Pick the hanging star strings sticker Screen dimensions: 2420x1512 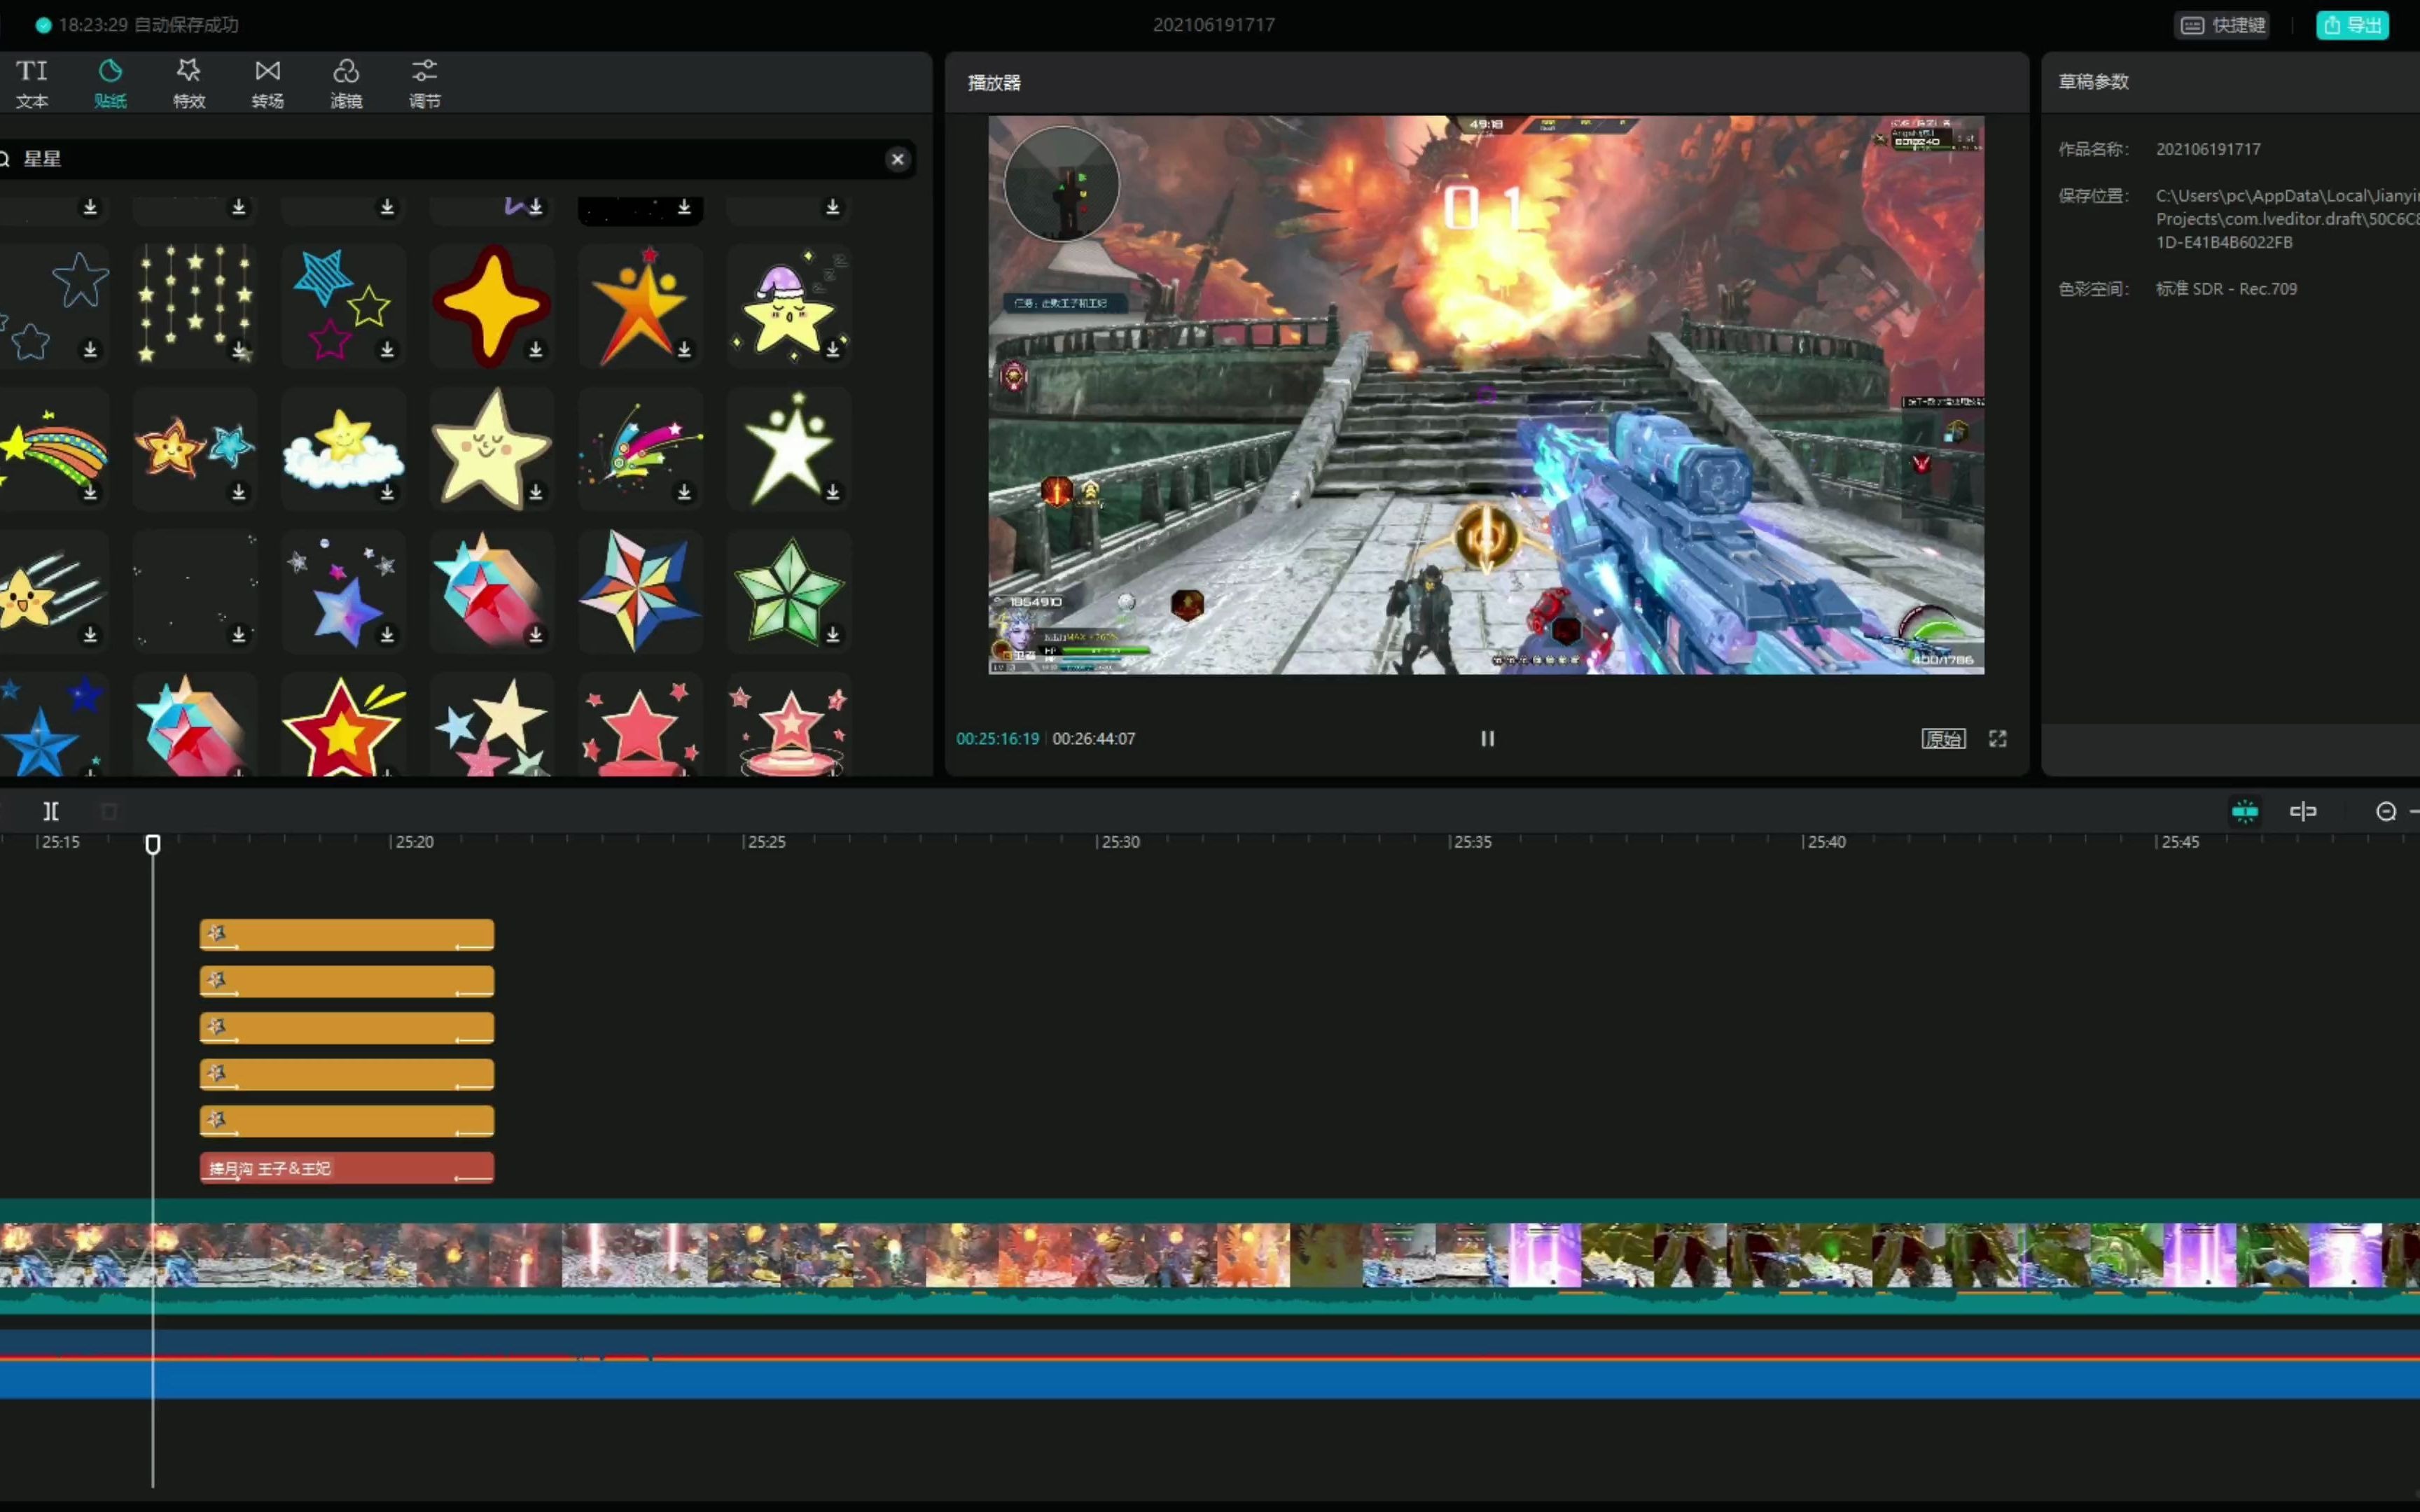194,305
